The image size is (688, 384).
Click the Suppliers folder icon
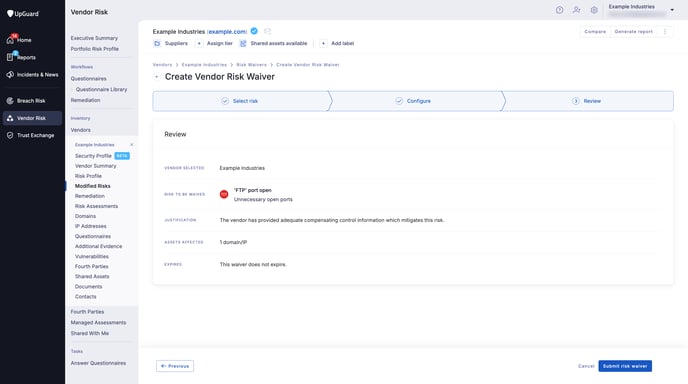point(157,43)
